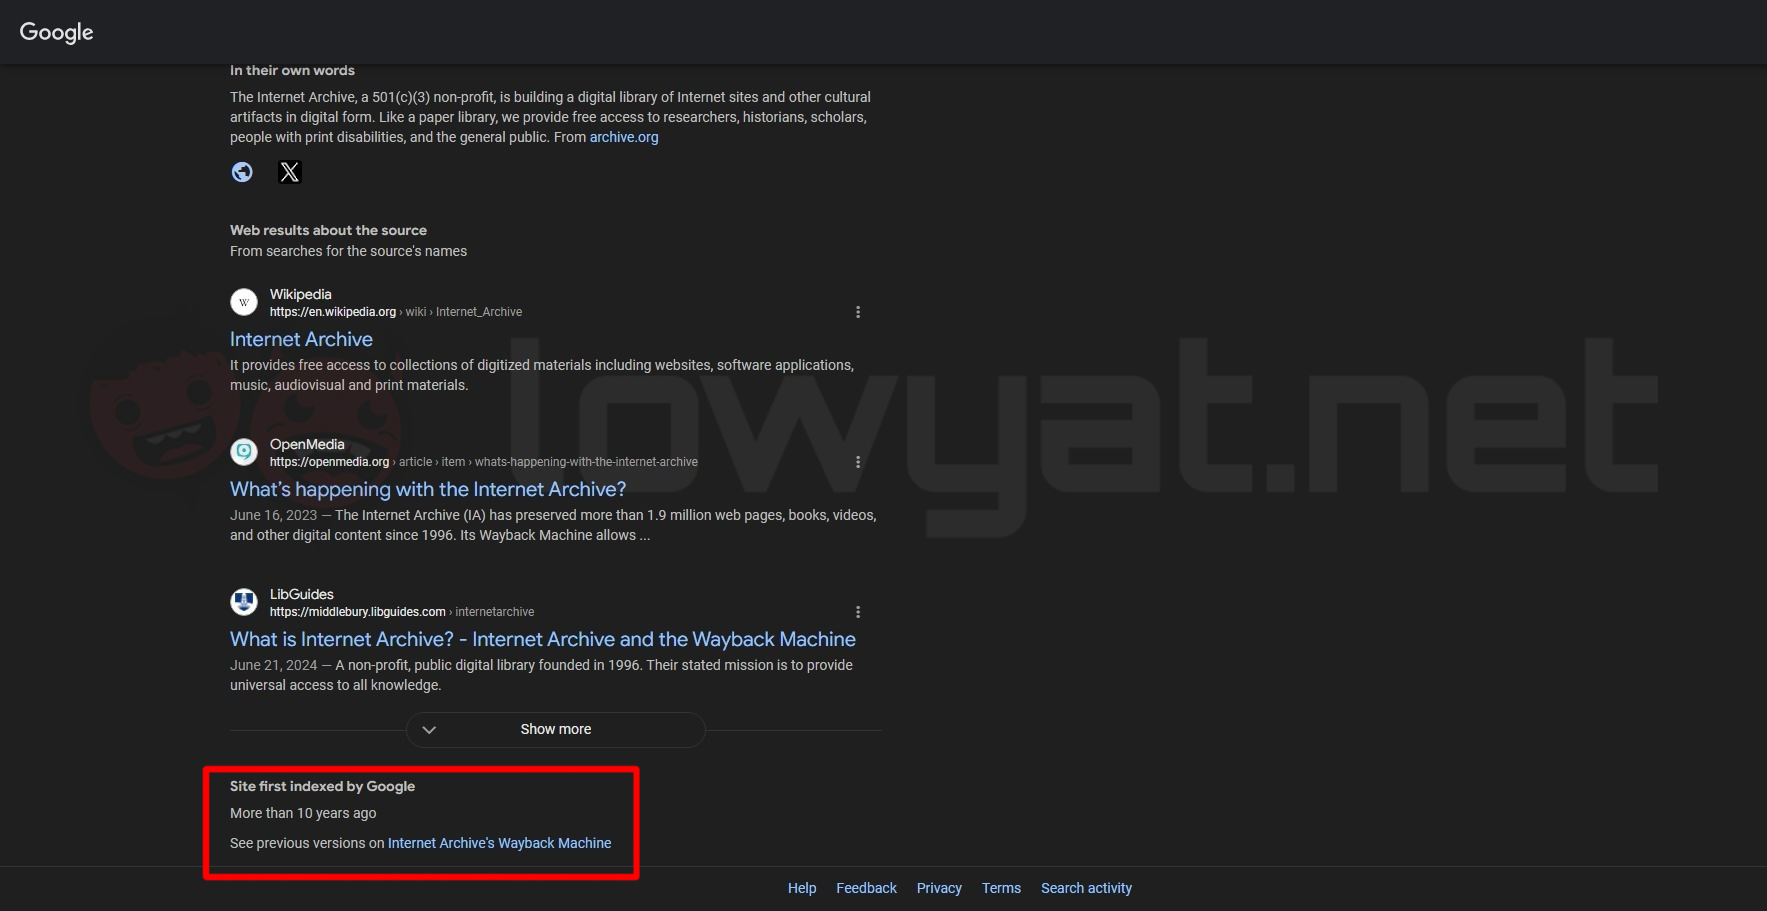This screenshot has height=911, width=1767.
Task: Open the archive.org link
Action: (624, 137)
